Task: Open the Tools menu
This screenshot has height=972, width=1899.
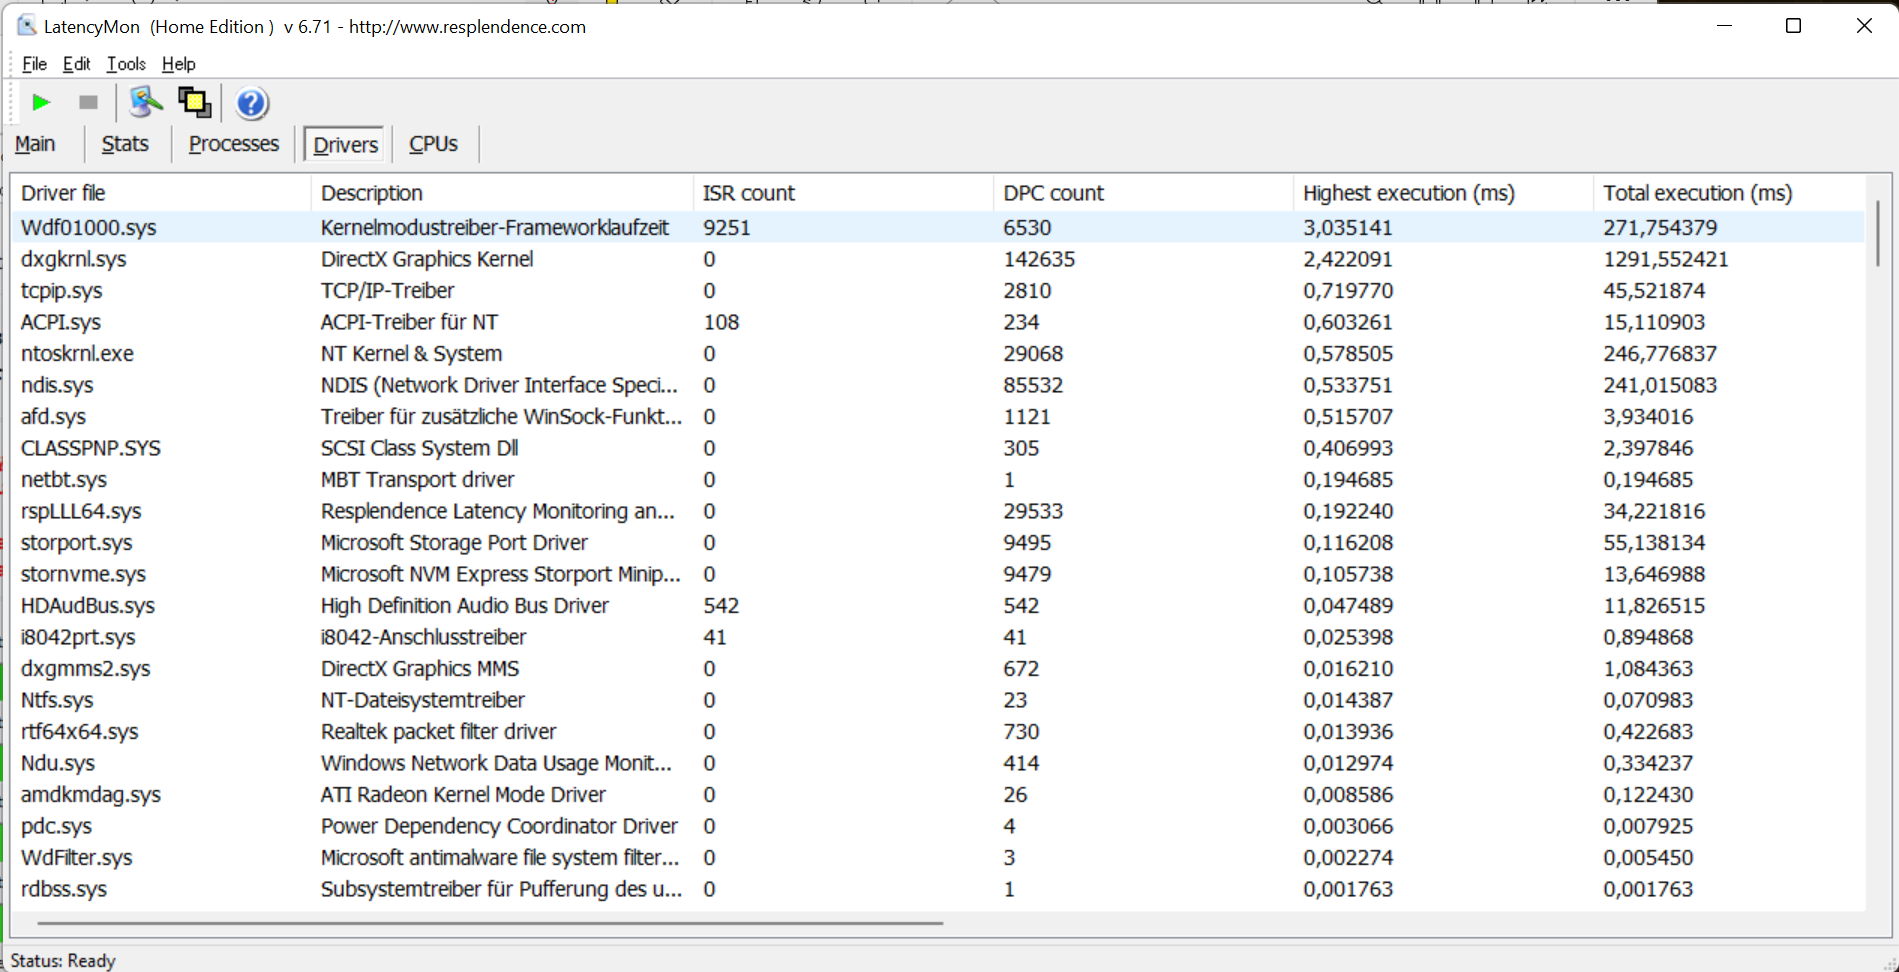Action: click(126, 64)
